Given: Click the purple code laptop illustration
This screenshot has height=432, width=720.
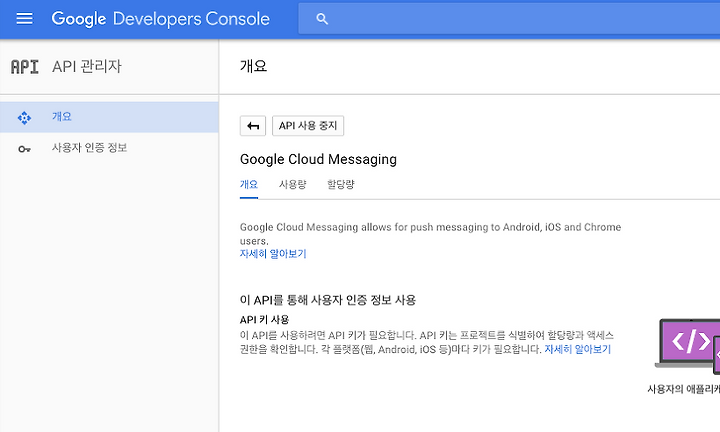Looking at the screenshot, I should pos(688,346).
